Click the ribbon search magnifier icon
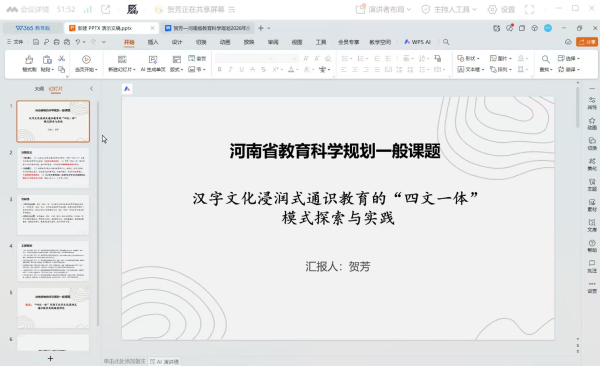600x366 pixels. pyautogui.click(x=446, y=42)
